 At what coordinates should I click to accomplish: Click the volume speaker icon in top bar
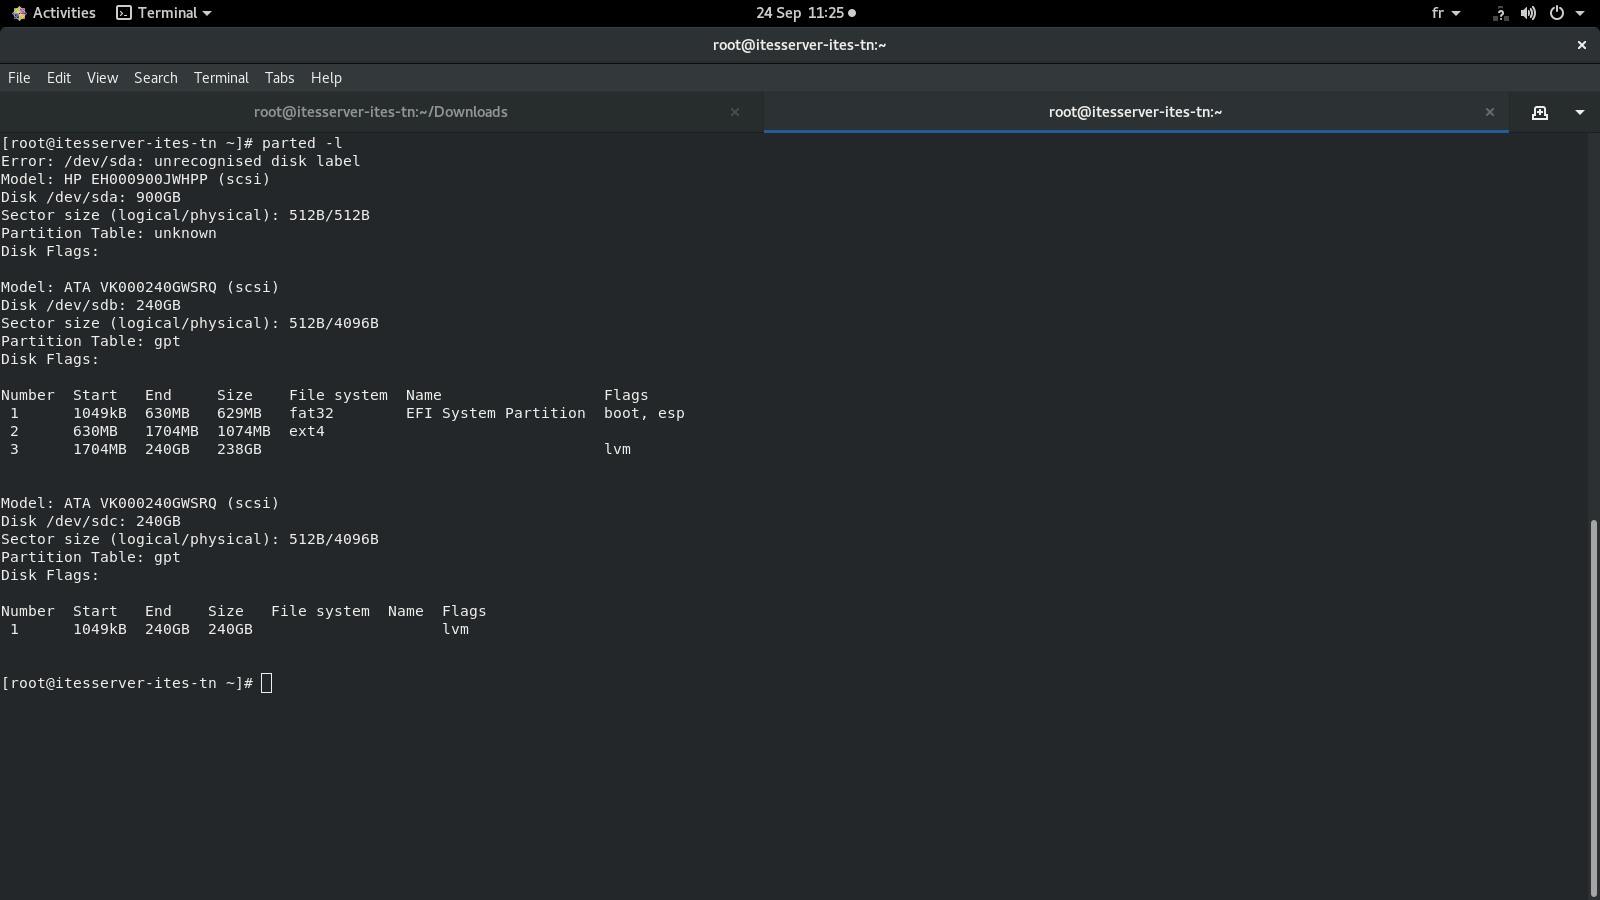[x=1528, y=13]
